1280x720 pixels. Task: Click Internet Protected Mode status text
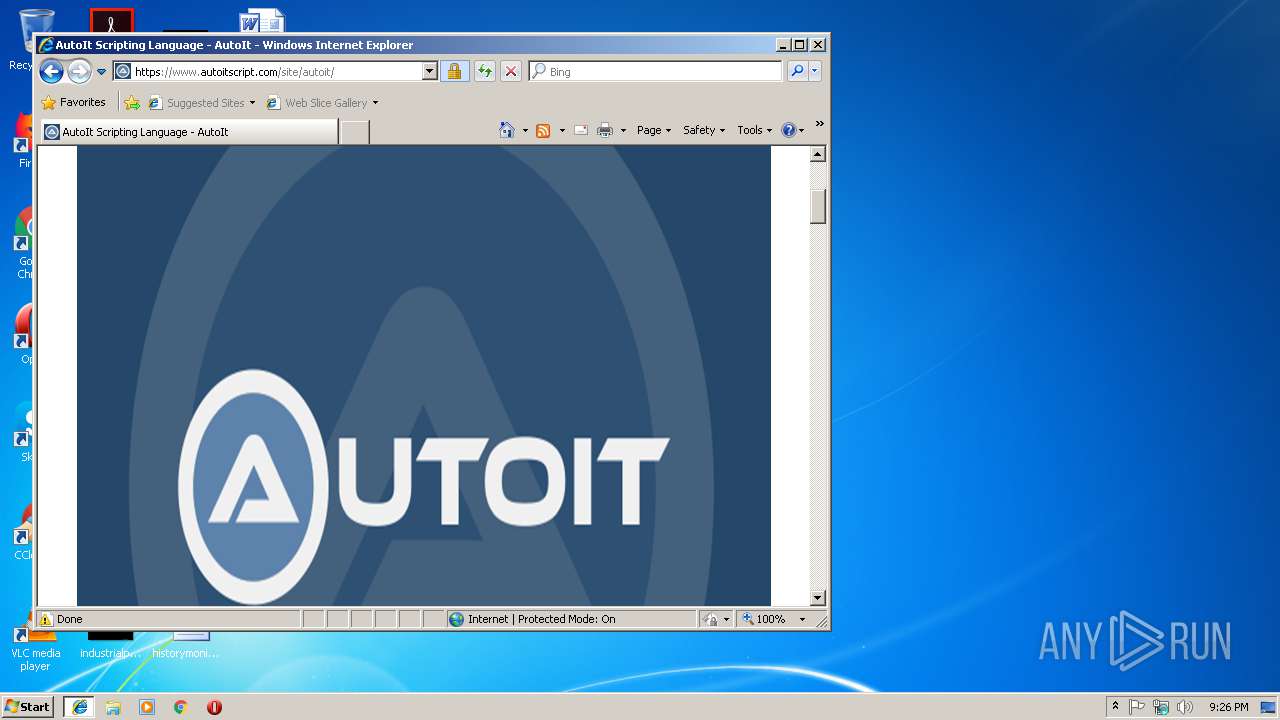click(541, 619)
